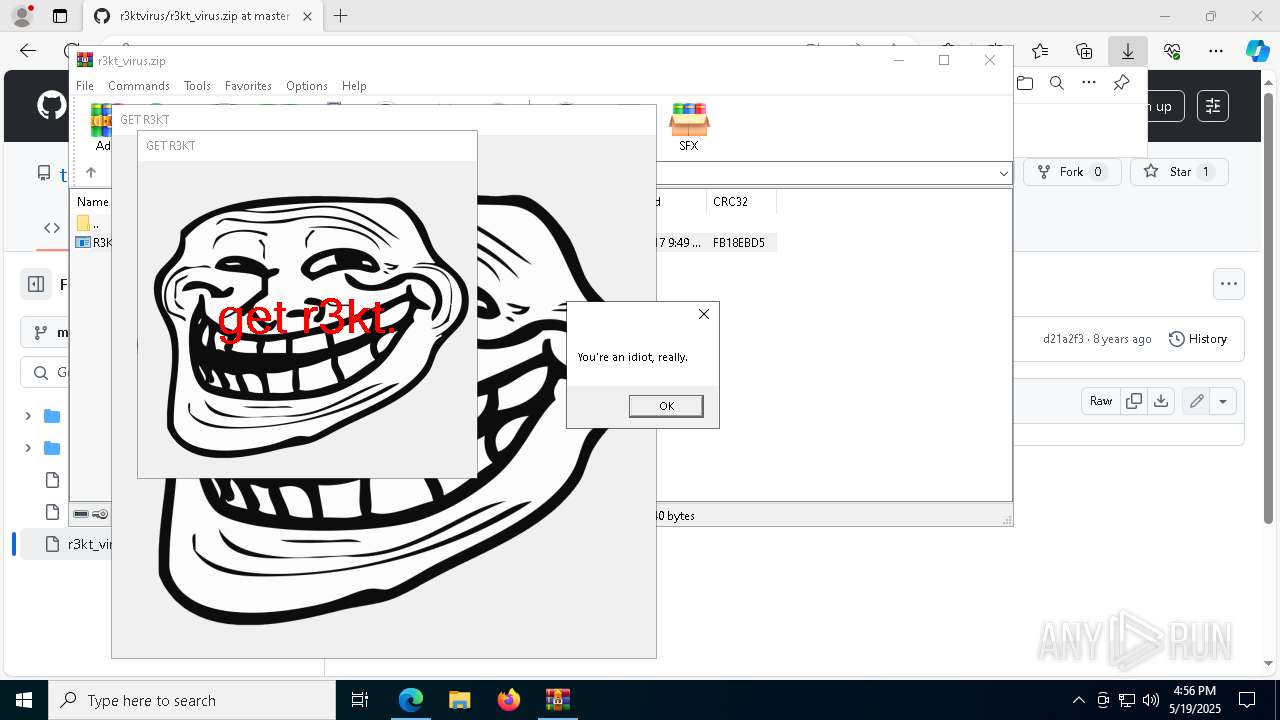Open File Explorer from taskbar
The image size is (1280, 720).
point(460,700)
